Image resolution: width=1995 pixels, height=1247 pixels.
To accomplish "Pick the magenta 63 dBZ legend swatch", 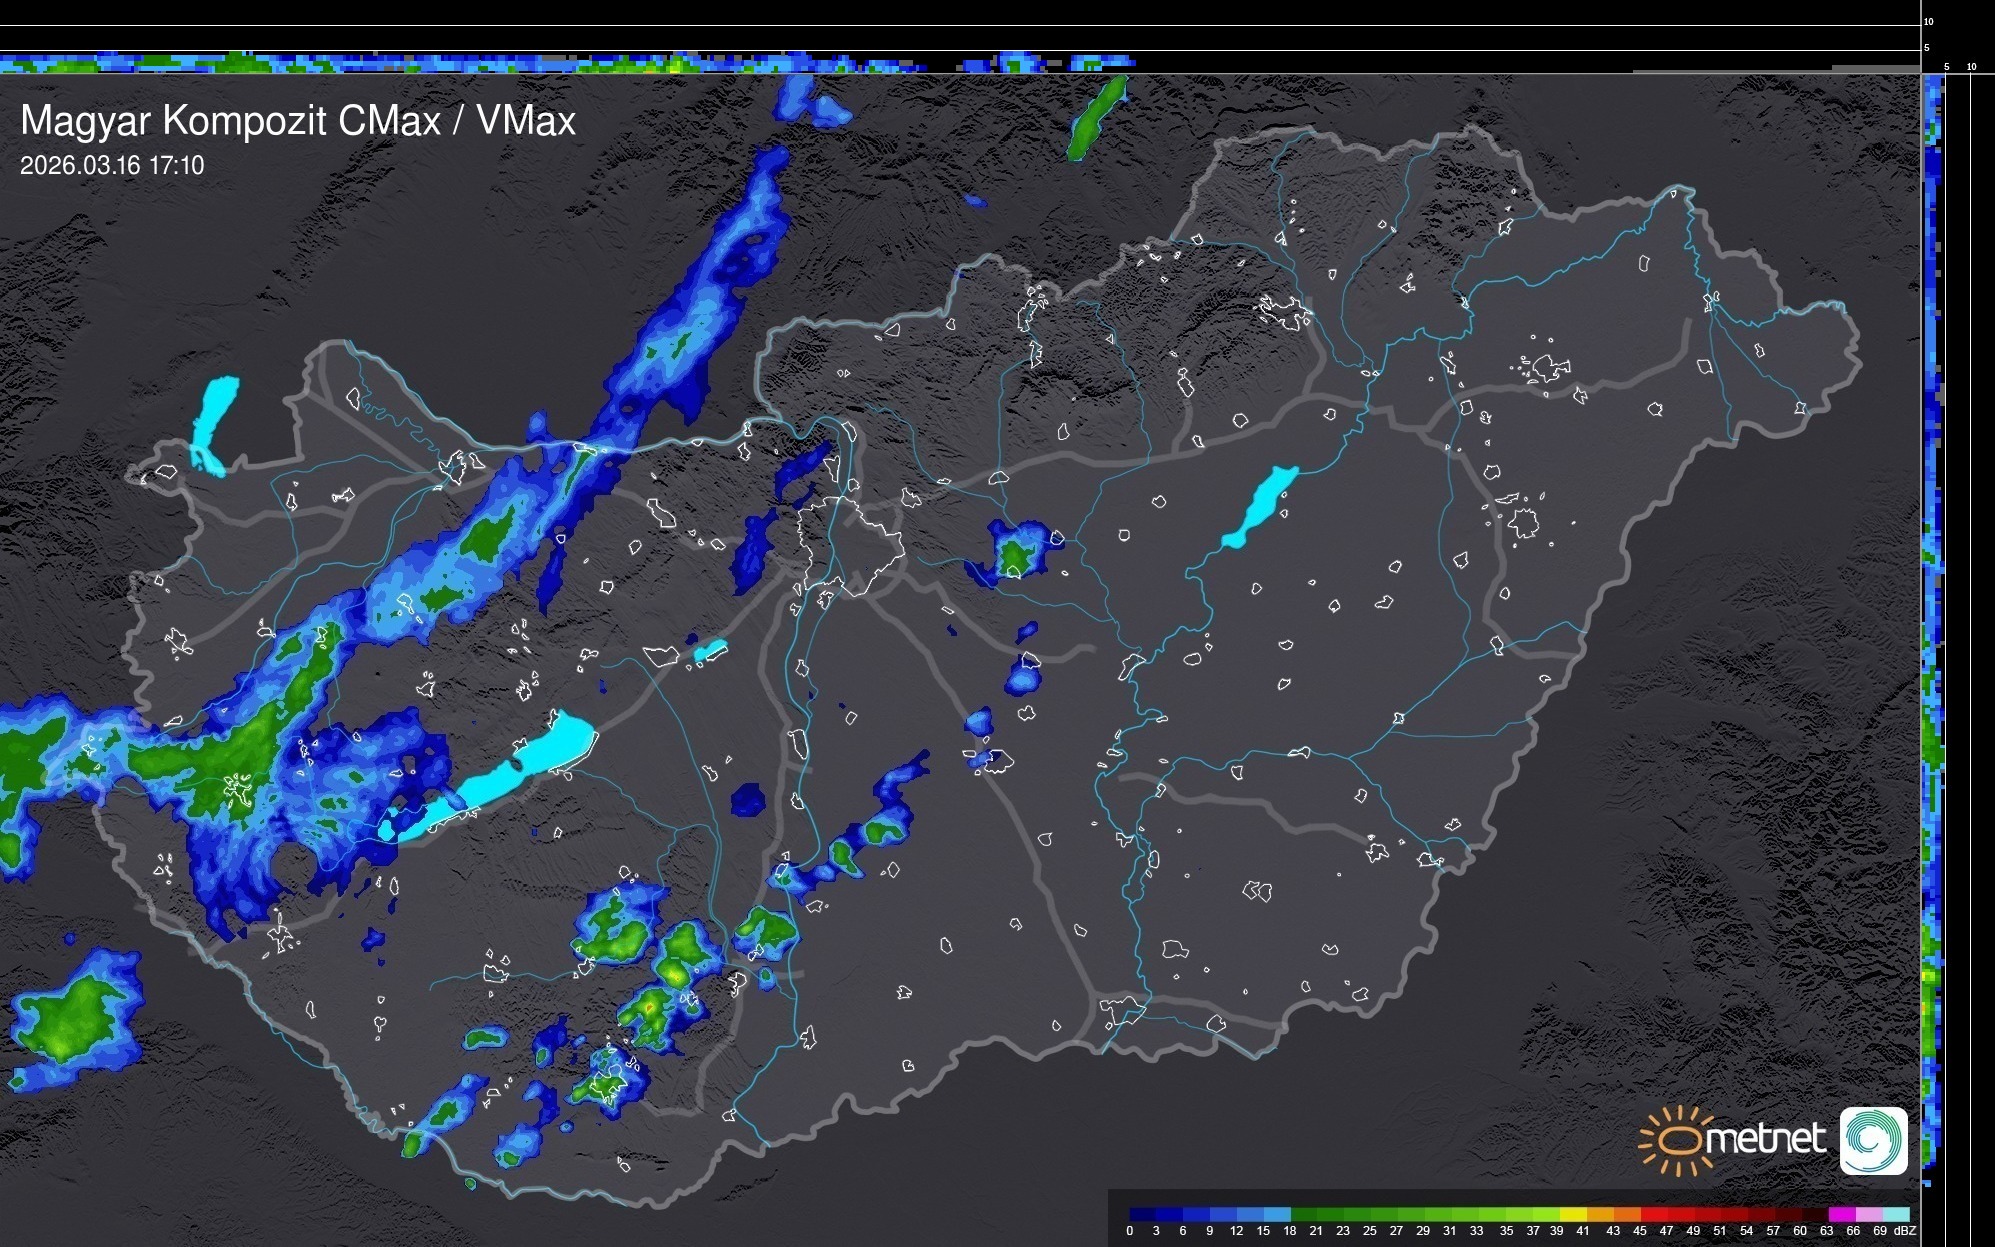I will coord(1841,1214).
